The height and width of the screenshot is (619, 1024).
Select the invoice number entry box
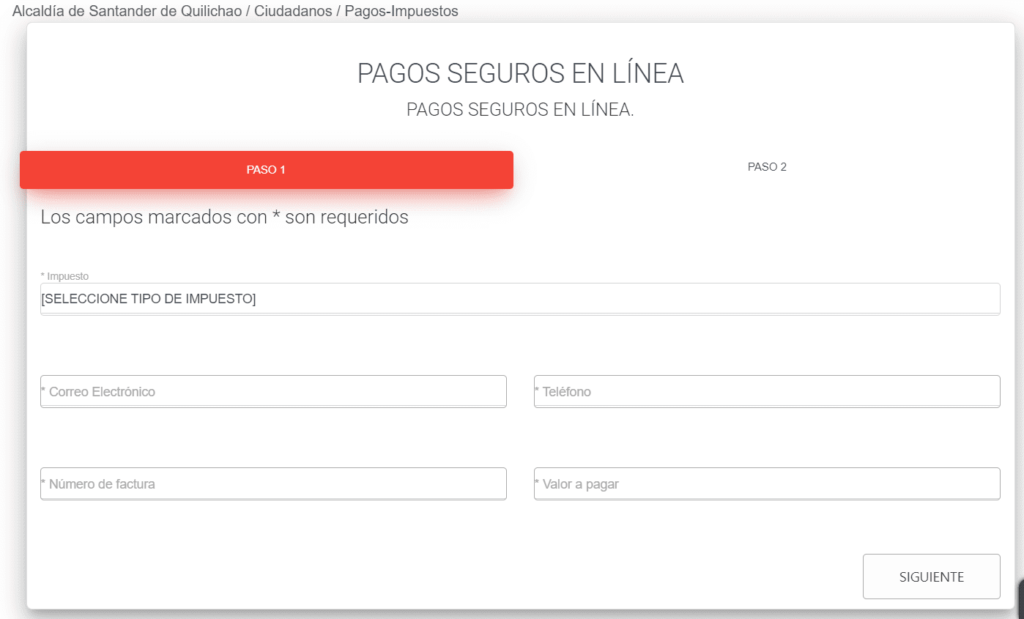pos(272,483)
